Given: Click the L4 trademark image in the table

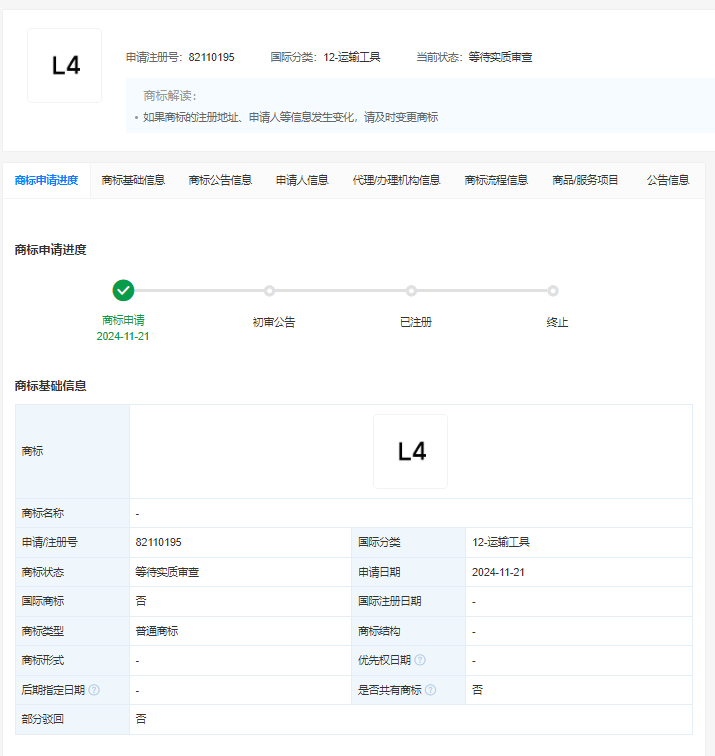Looking at the screenshot, I should (410, 452).
